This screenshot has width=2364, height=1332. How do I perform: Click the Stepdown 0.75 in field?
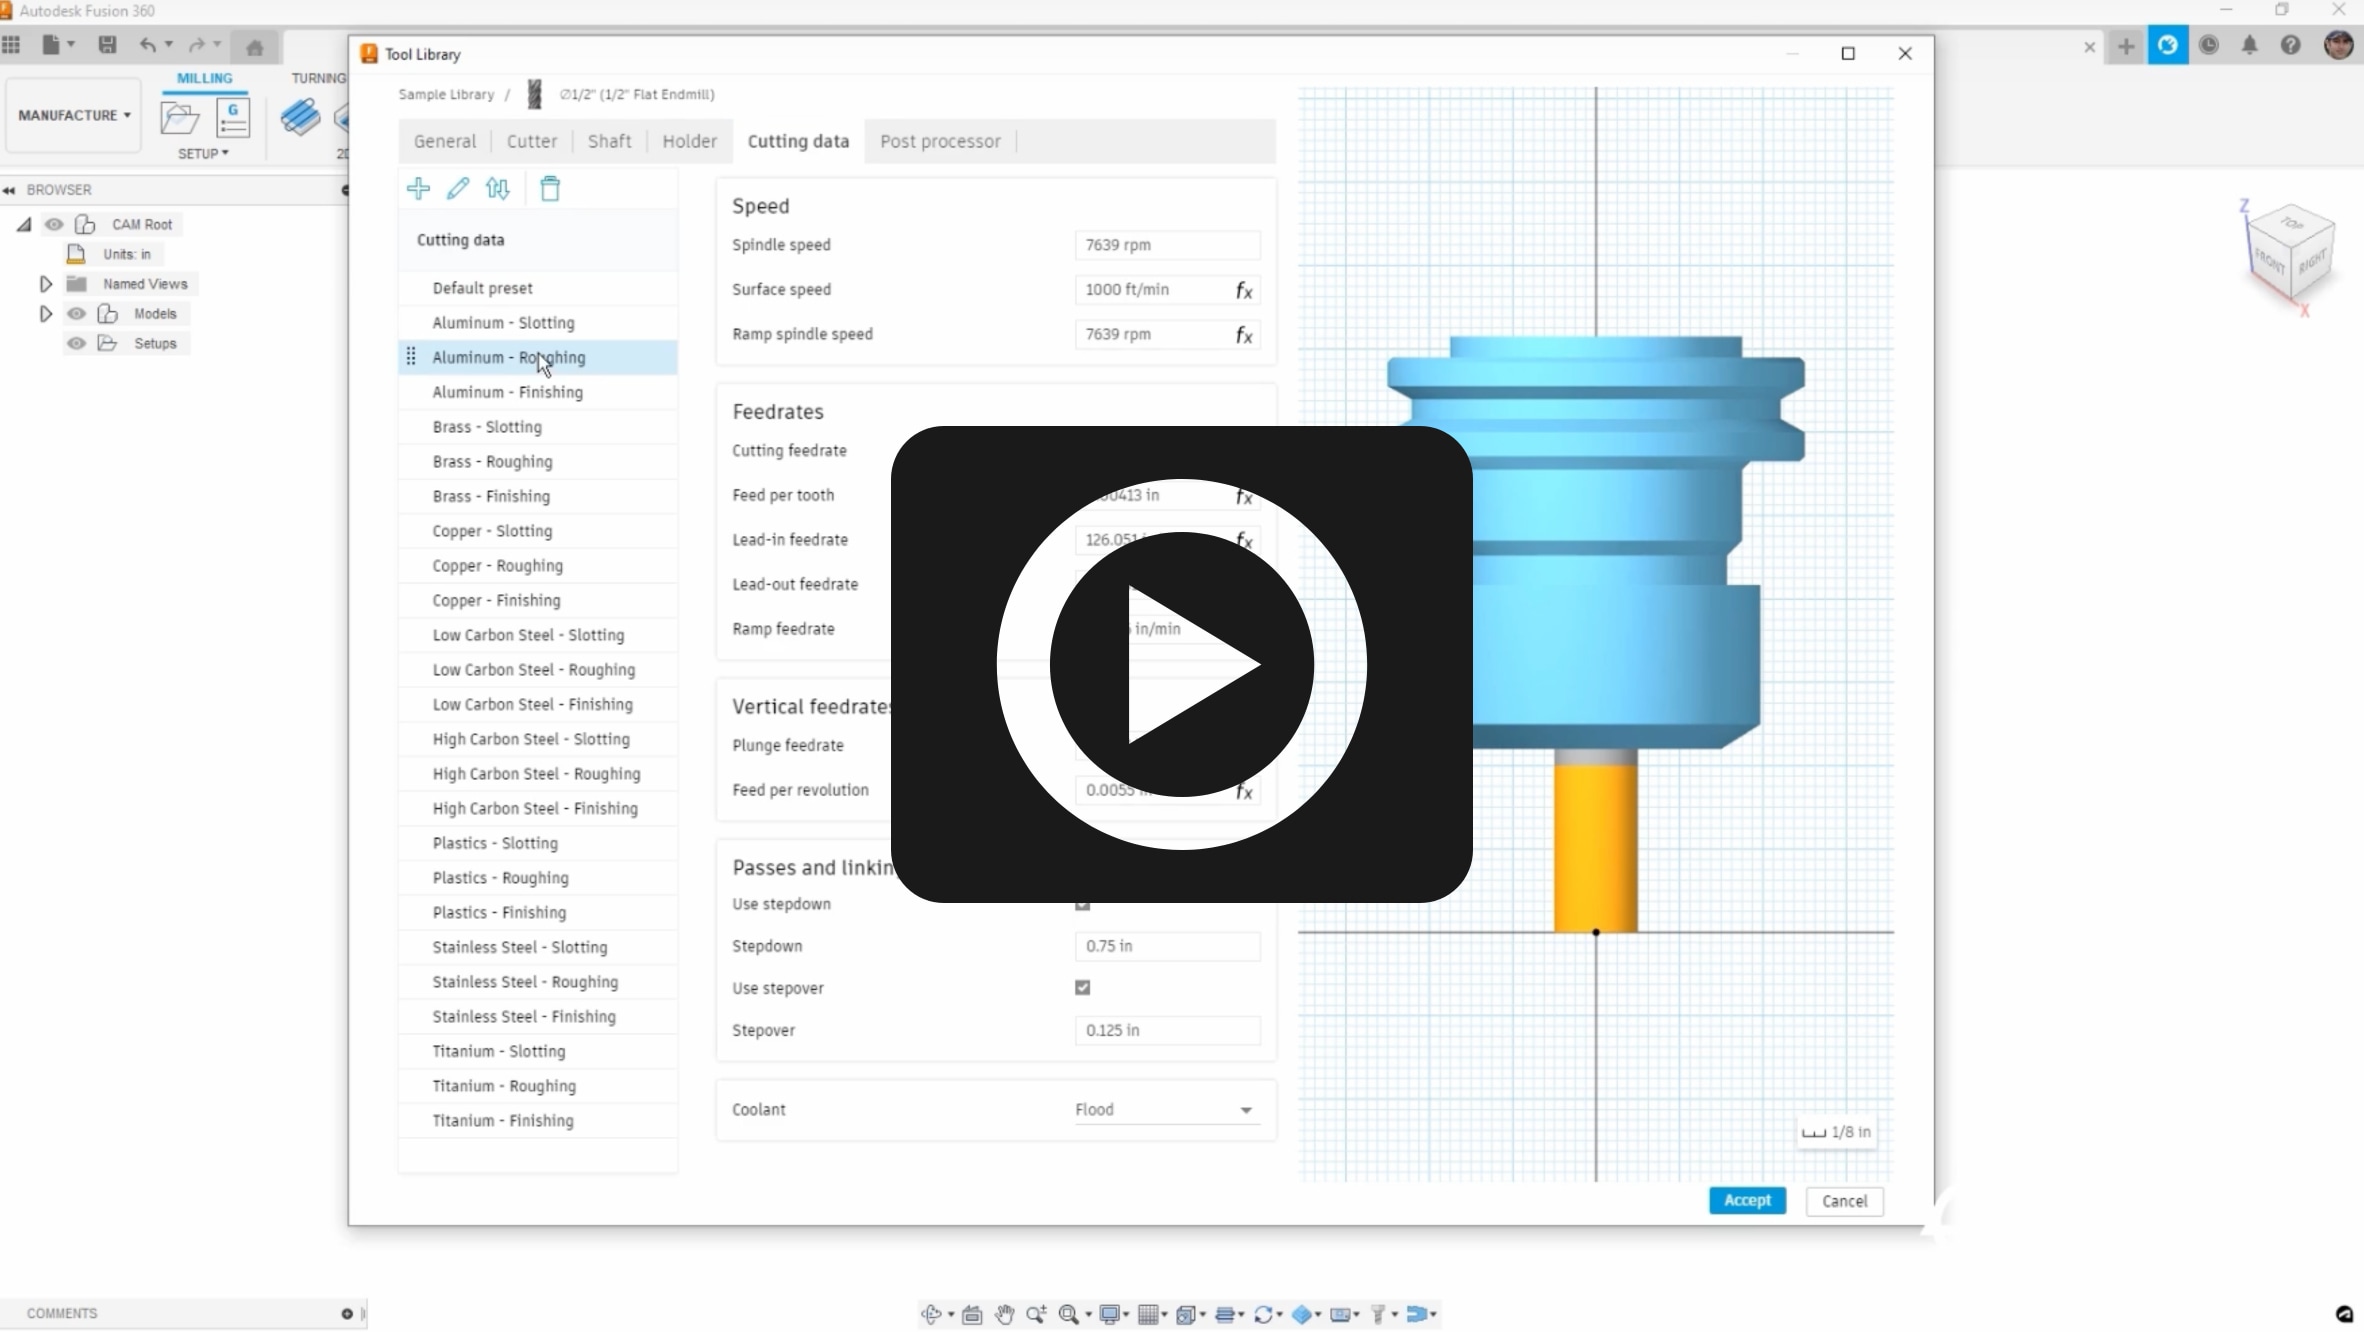tap(1167, 946)
